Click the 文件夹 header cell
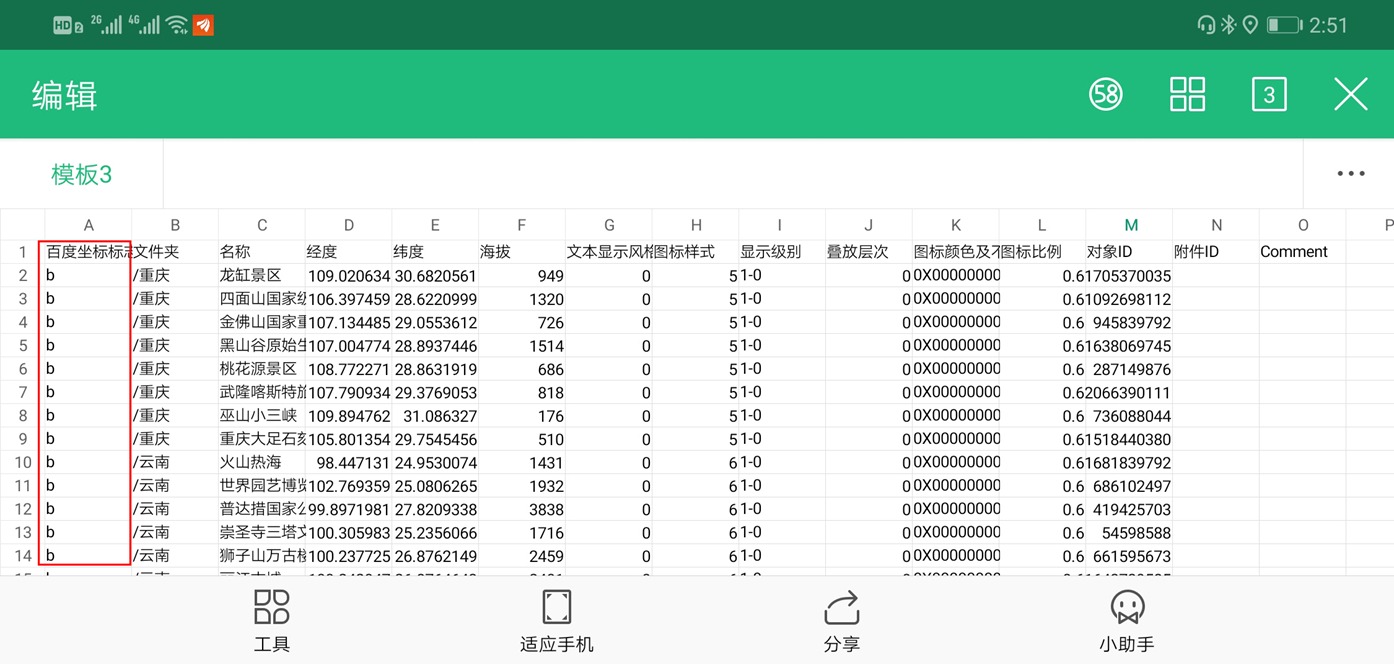Viewport: 1394px width, 664px height. click(174, 252)
